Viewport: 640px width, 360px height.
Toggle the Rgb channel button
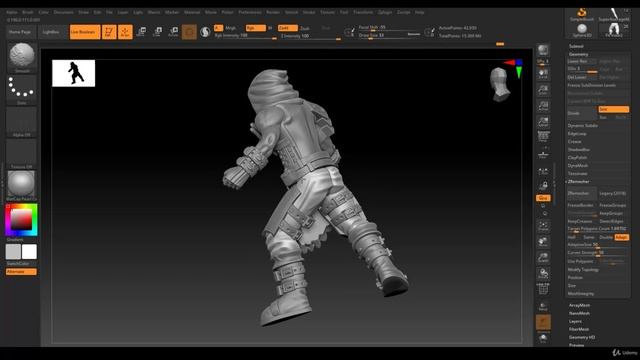(256, 28)
